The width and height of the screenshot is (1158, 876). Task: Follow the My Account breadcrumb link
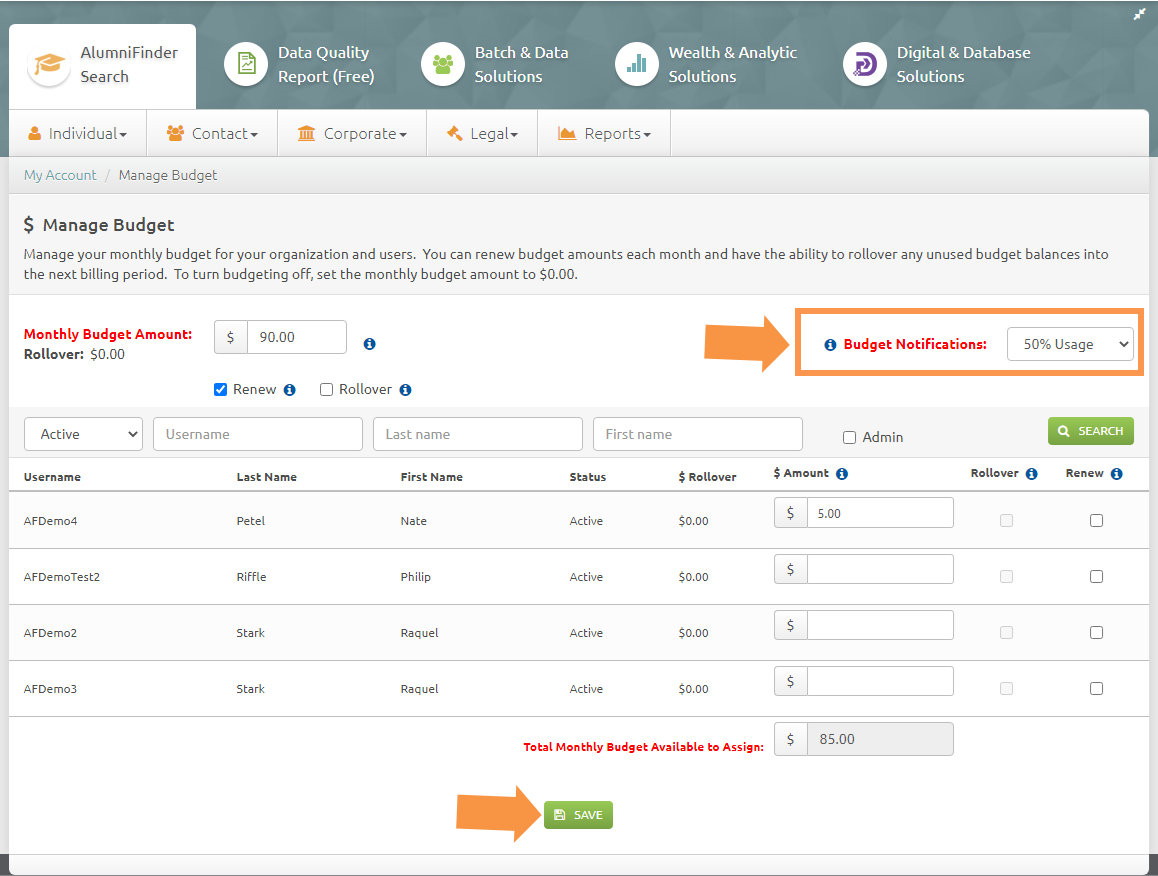click(x=60, y=175)
